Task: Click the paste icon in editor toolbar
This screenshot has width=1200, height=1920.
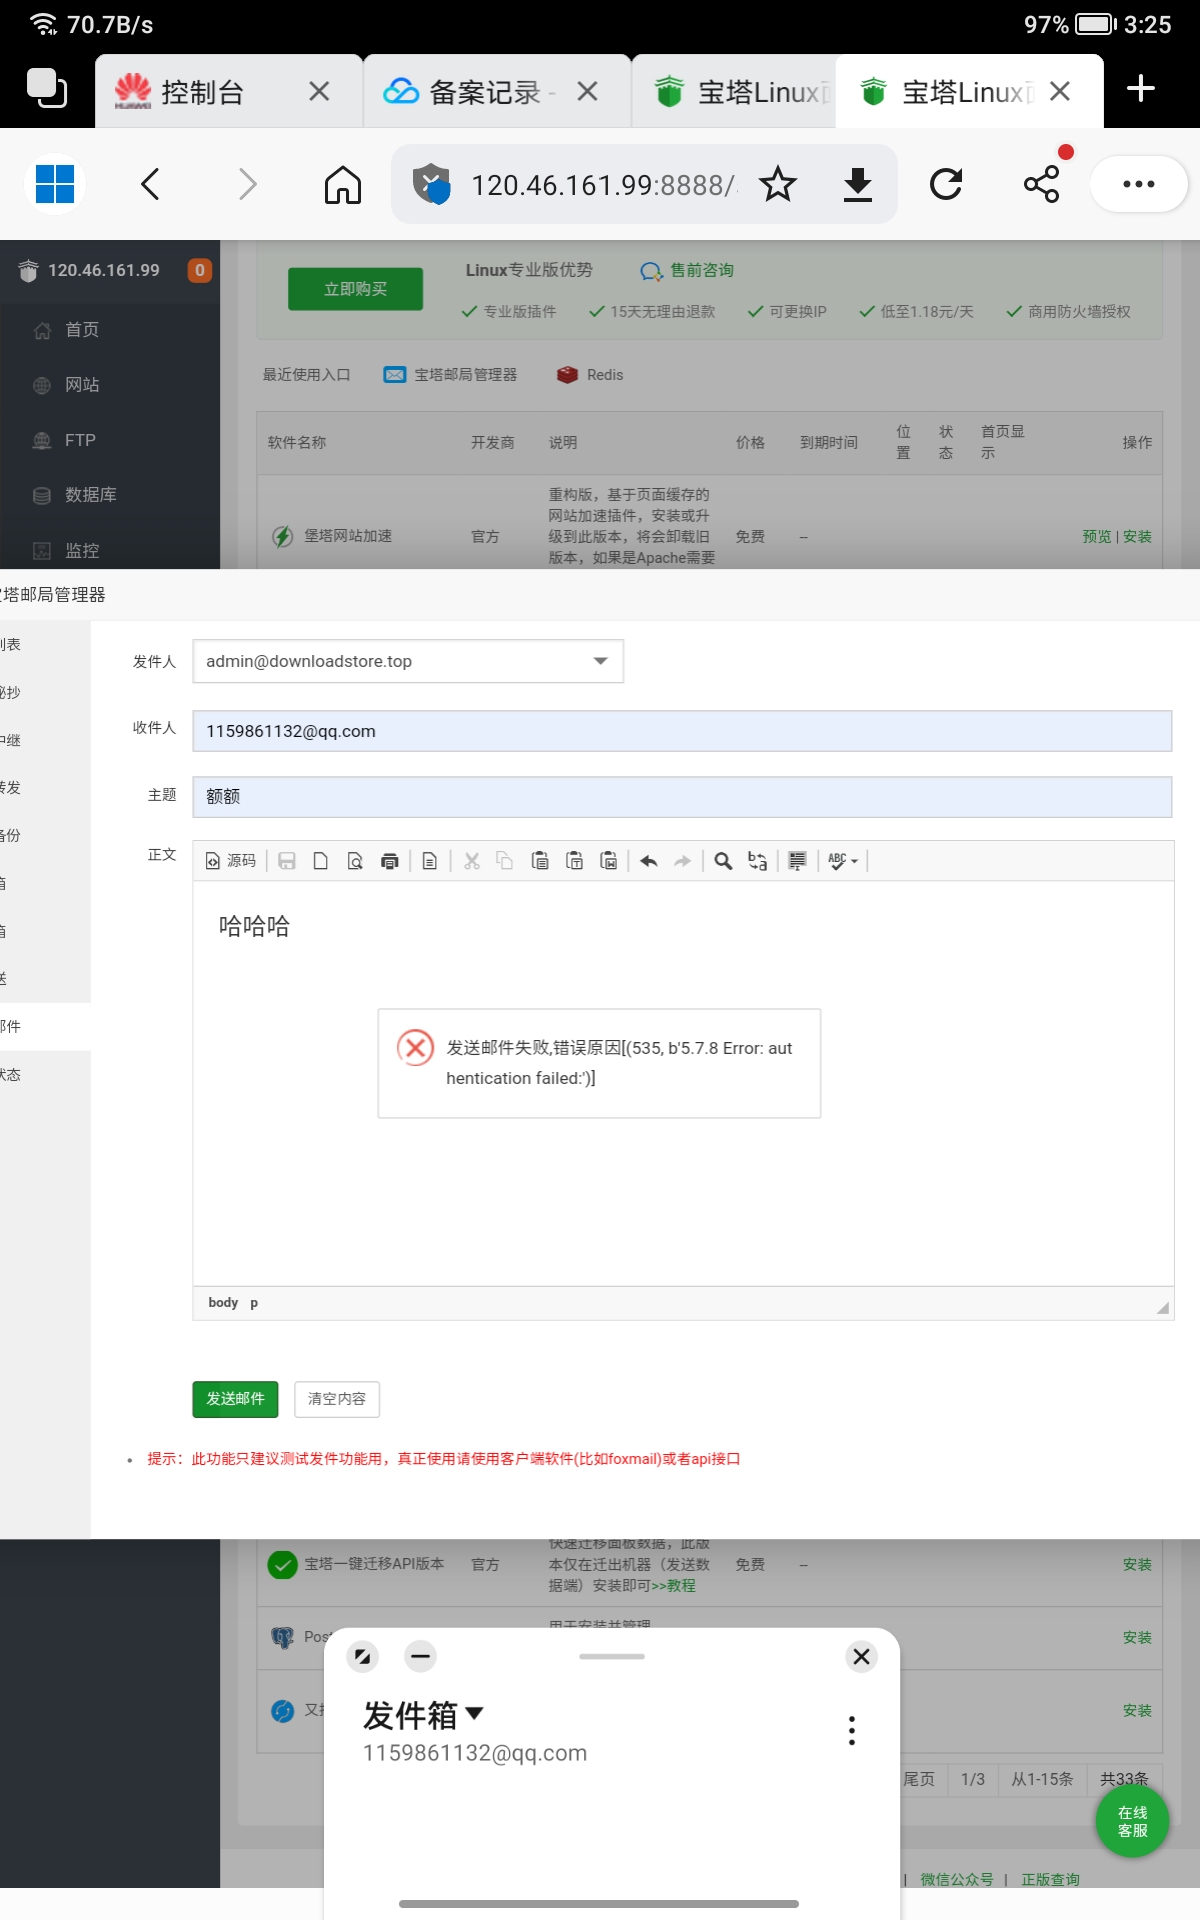Action: [540, 861]
